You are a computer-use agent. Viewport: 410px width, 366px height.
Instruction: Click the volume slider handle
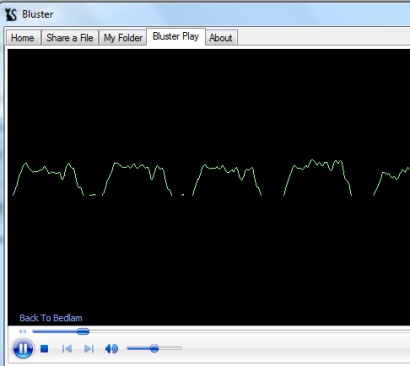point(154,348)
